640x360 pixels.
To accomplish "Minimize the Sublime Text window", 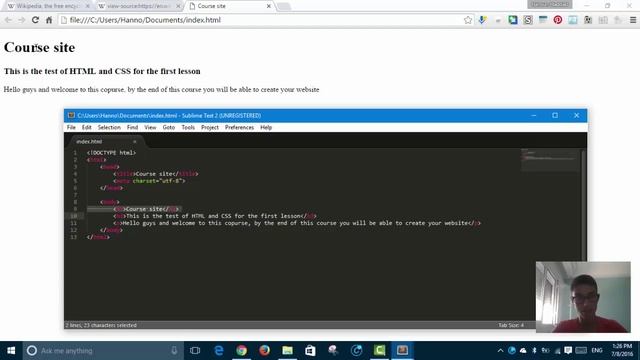I will (x=533, y=116).
